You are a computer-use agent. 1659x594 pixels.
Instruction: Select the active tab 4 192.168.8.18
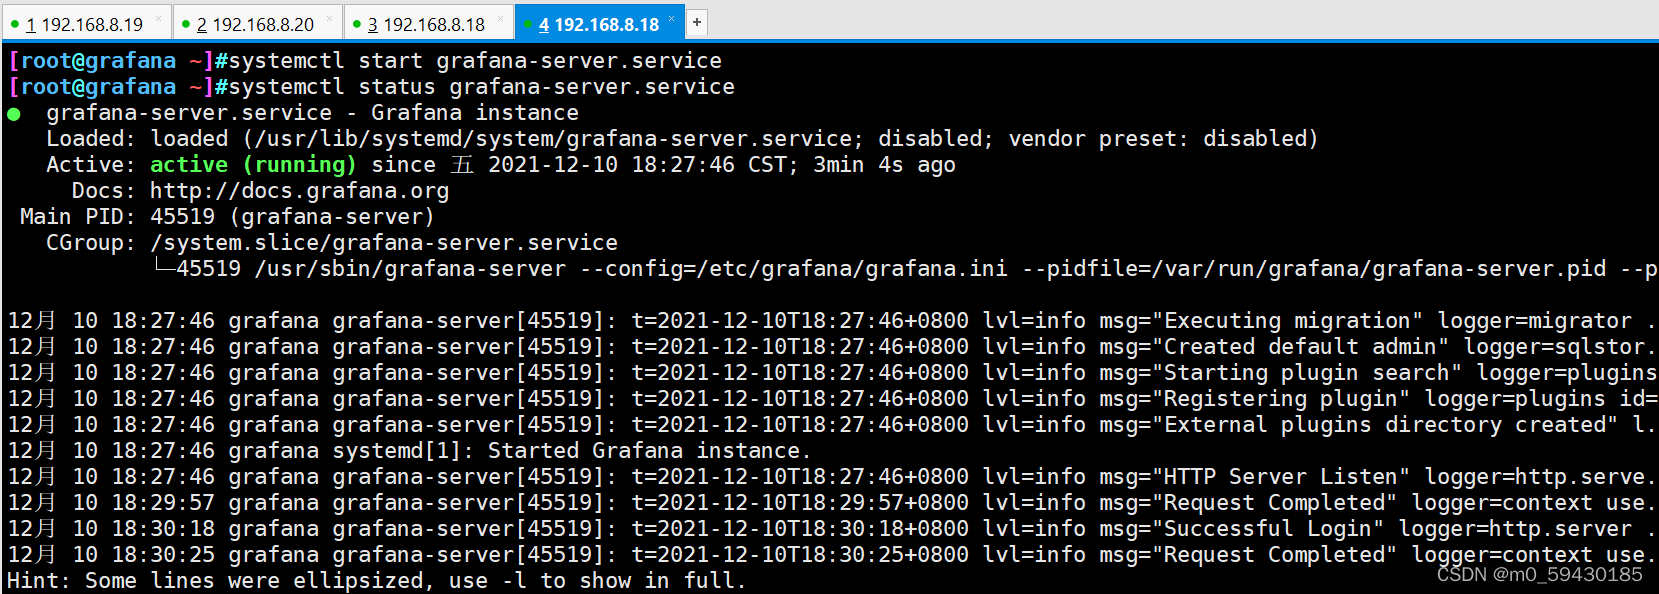click(598, 24)
